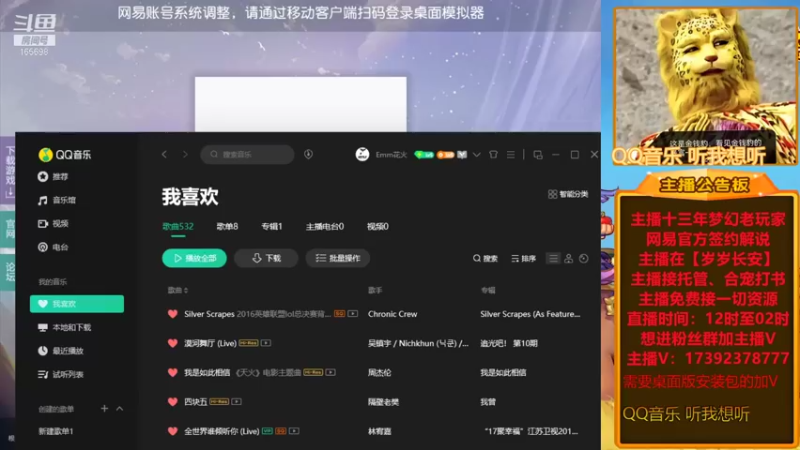This screenshot has height=450, width=800.
Task: Open MV icon for 全世界谁倾听你 (Live)
Action: click(x=294, y=431)
